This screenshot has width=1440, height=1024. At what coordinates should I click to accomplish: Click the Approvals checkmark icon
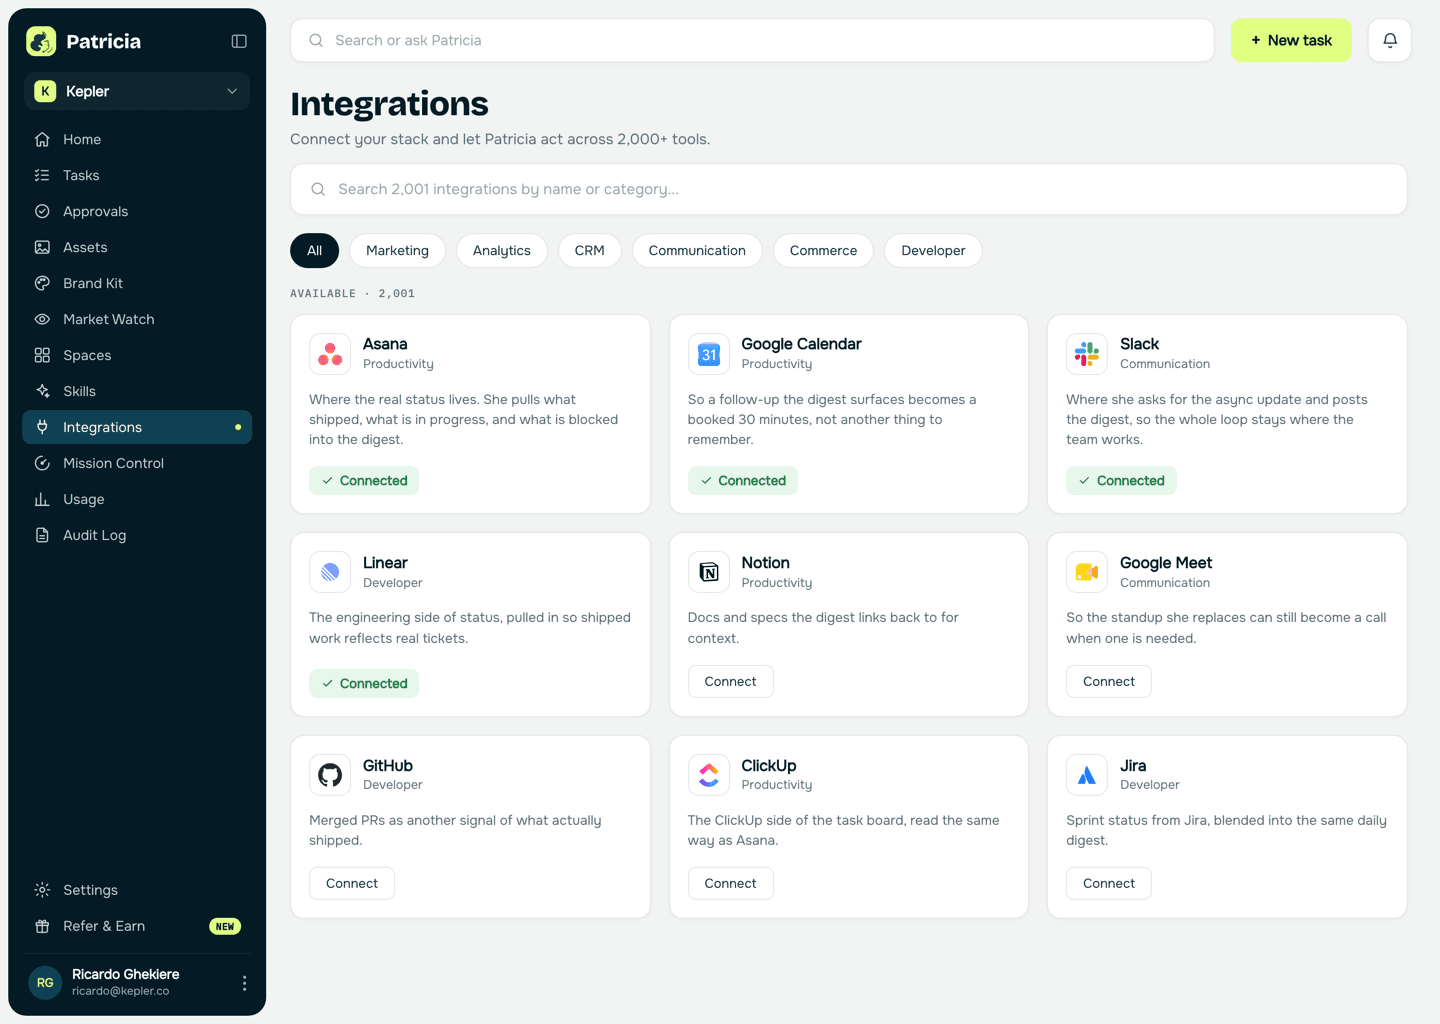click(42, 211)
